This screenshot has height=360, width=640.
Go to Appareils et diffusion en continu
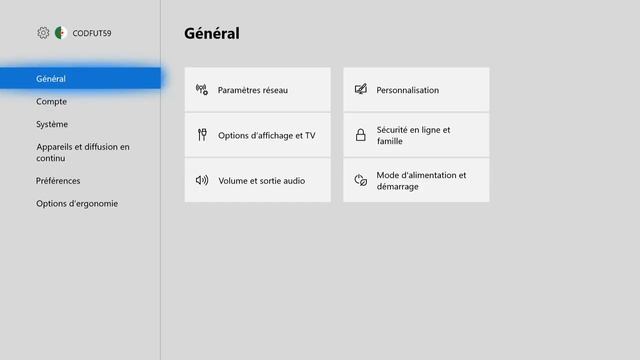(83, 152)
